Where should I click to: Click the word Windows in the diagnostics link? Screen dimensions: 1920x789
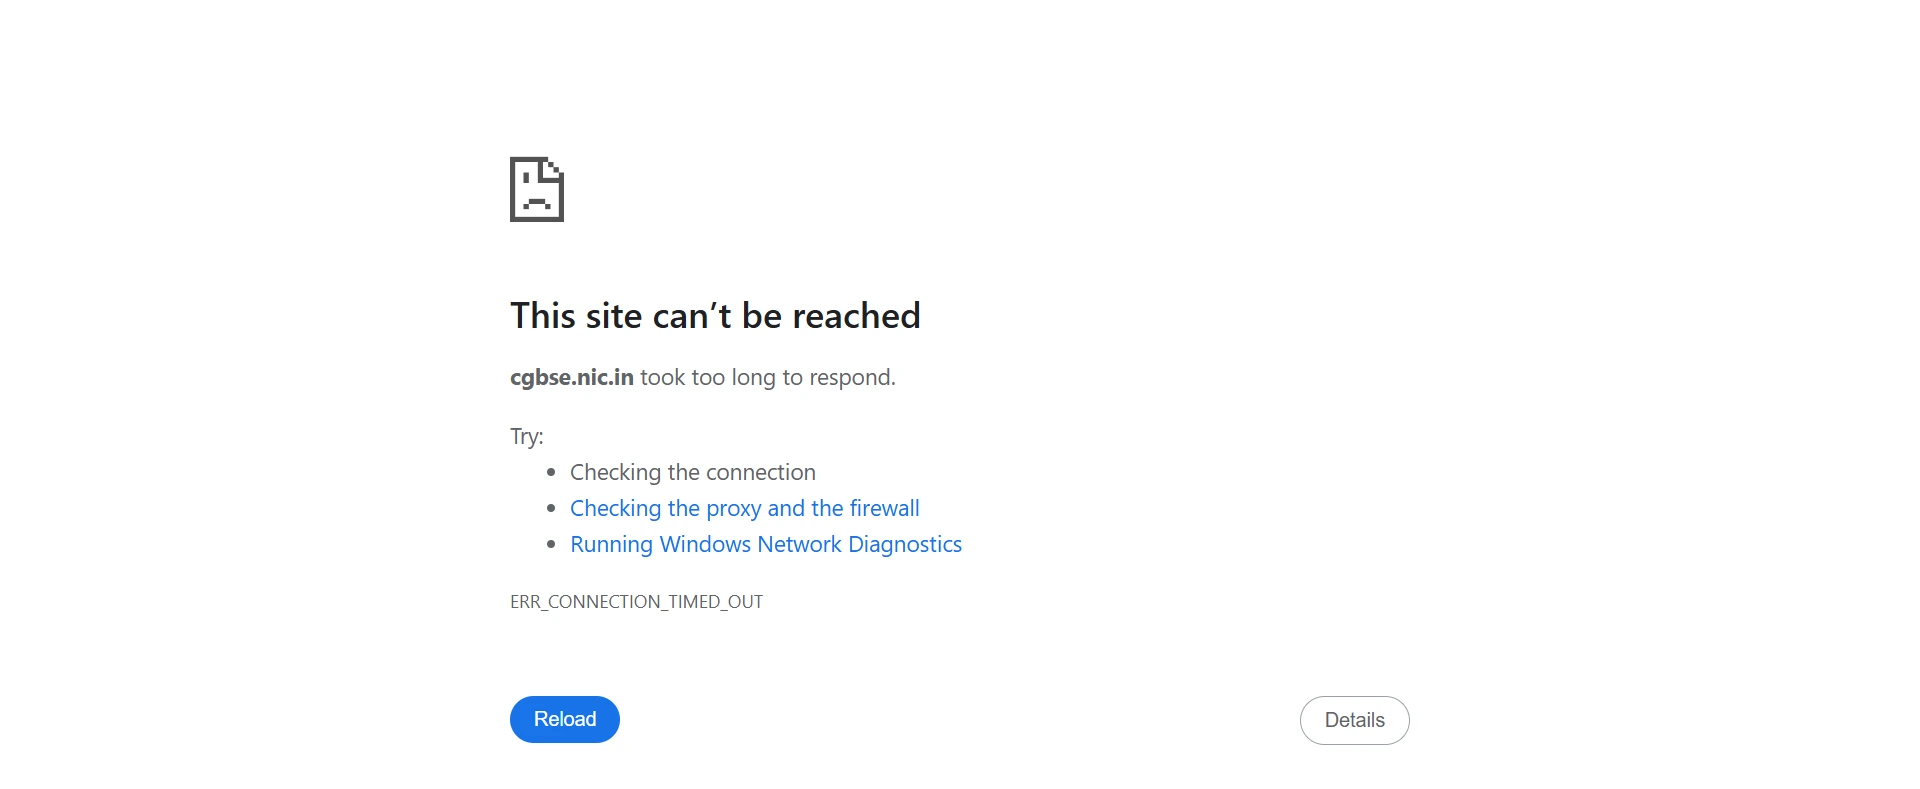point(705,544)
